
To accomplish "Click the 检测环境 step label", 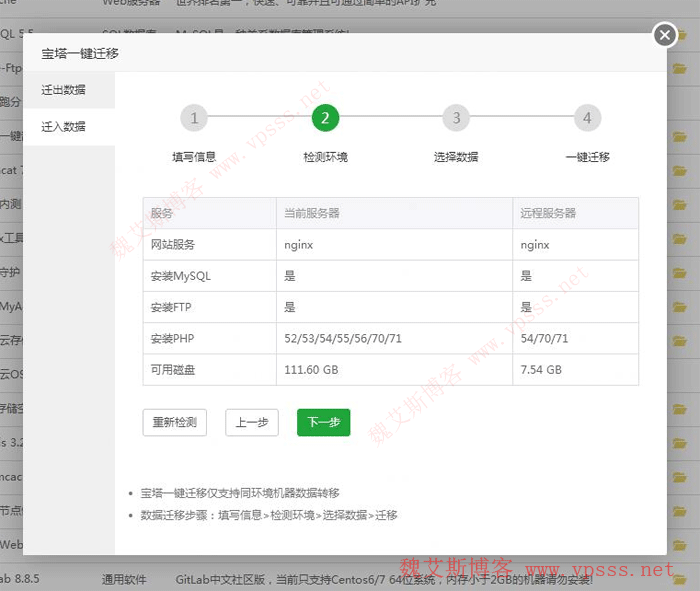I will [x=325, y=157].
